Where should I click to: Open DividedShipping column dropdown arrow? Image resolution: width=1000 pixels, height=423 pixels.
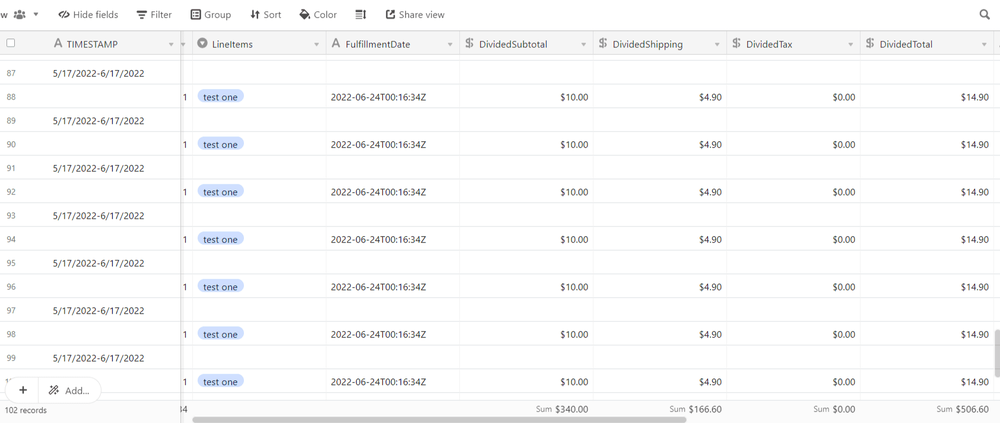717,44
